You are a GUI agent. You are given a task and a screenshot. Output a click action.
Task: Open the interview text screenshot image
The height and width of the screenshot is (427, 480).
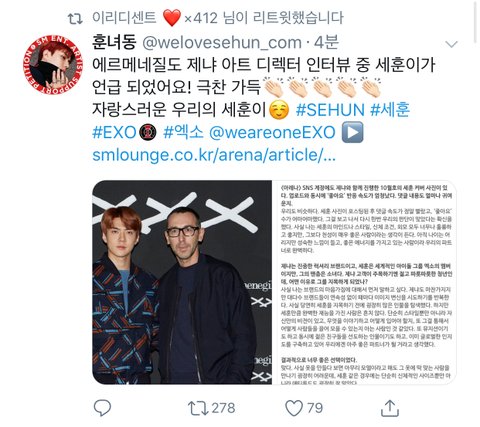(x=364, y=282)
